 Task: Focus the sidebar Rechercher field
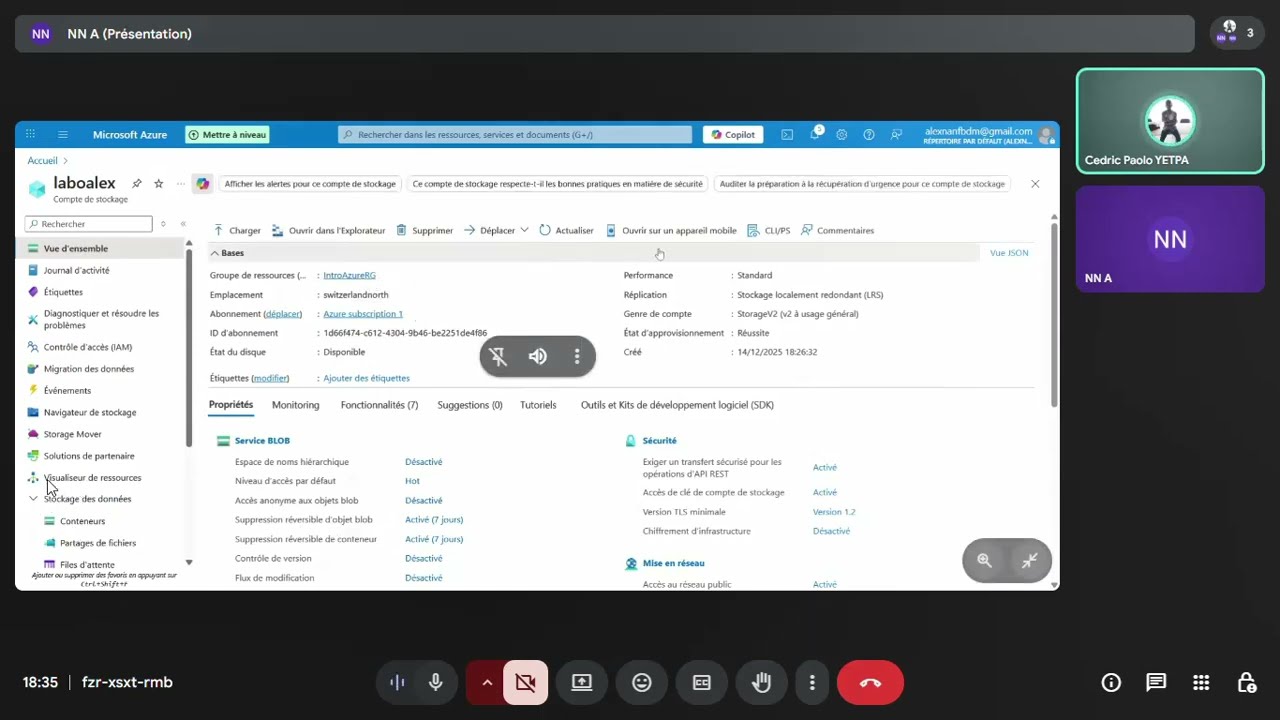pyautogui.click(x=89, y=224)
